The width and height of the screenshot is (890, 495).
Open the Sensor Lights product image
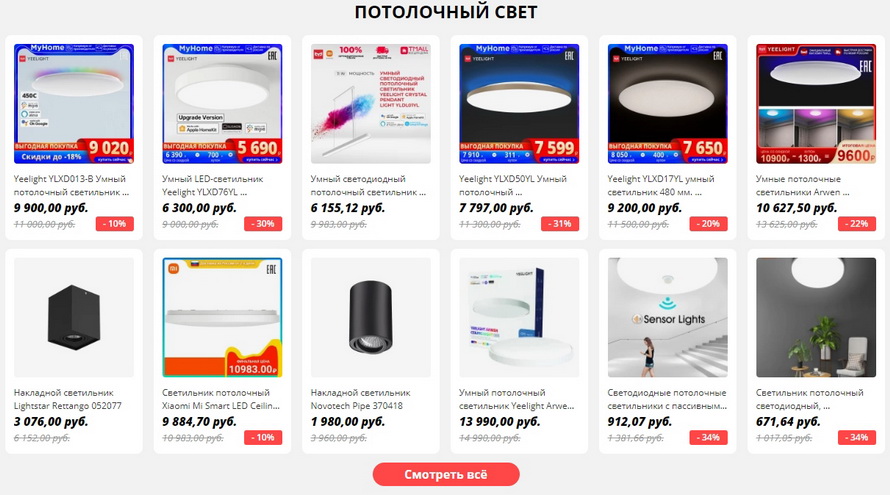pos(668,317)
